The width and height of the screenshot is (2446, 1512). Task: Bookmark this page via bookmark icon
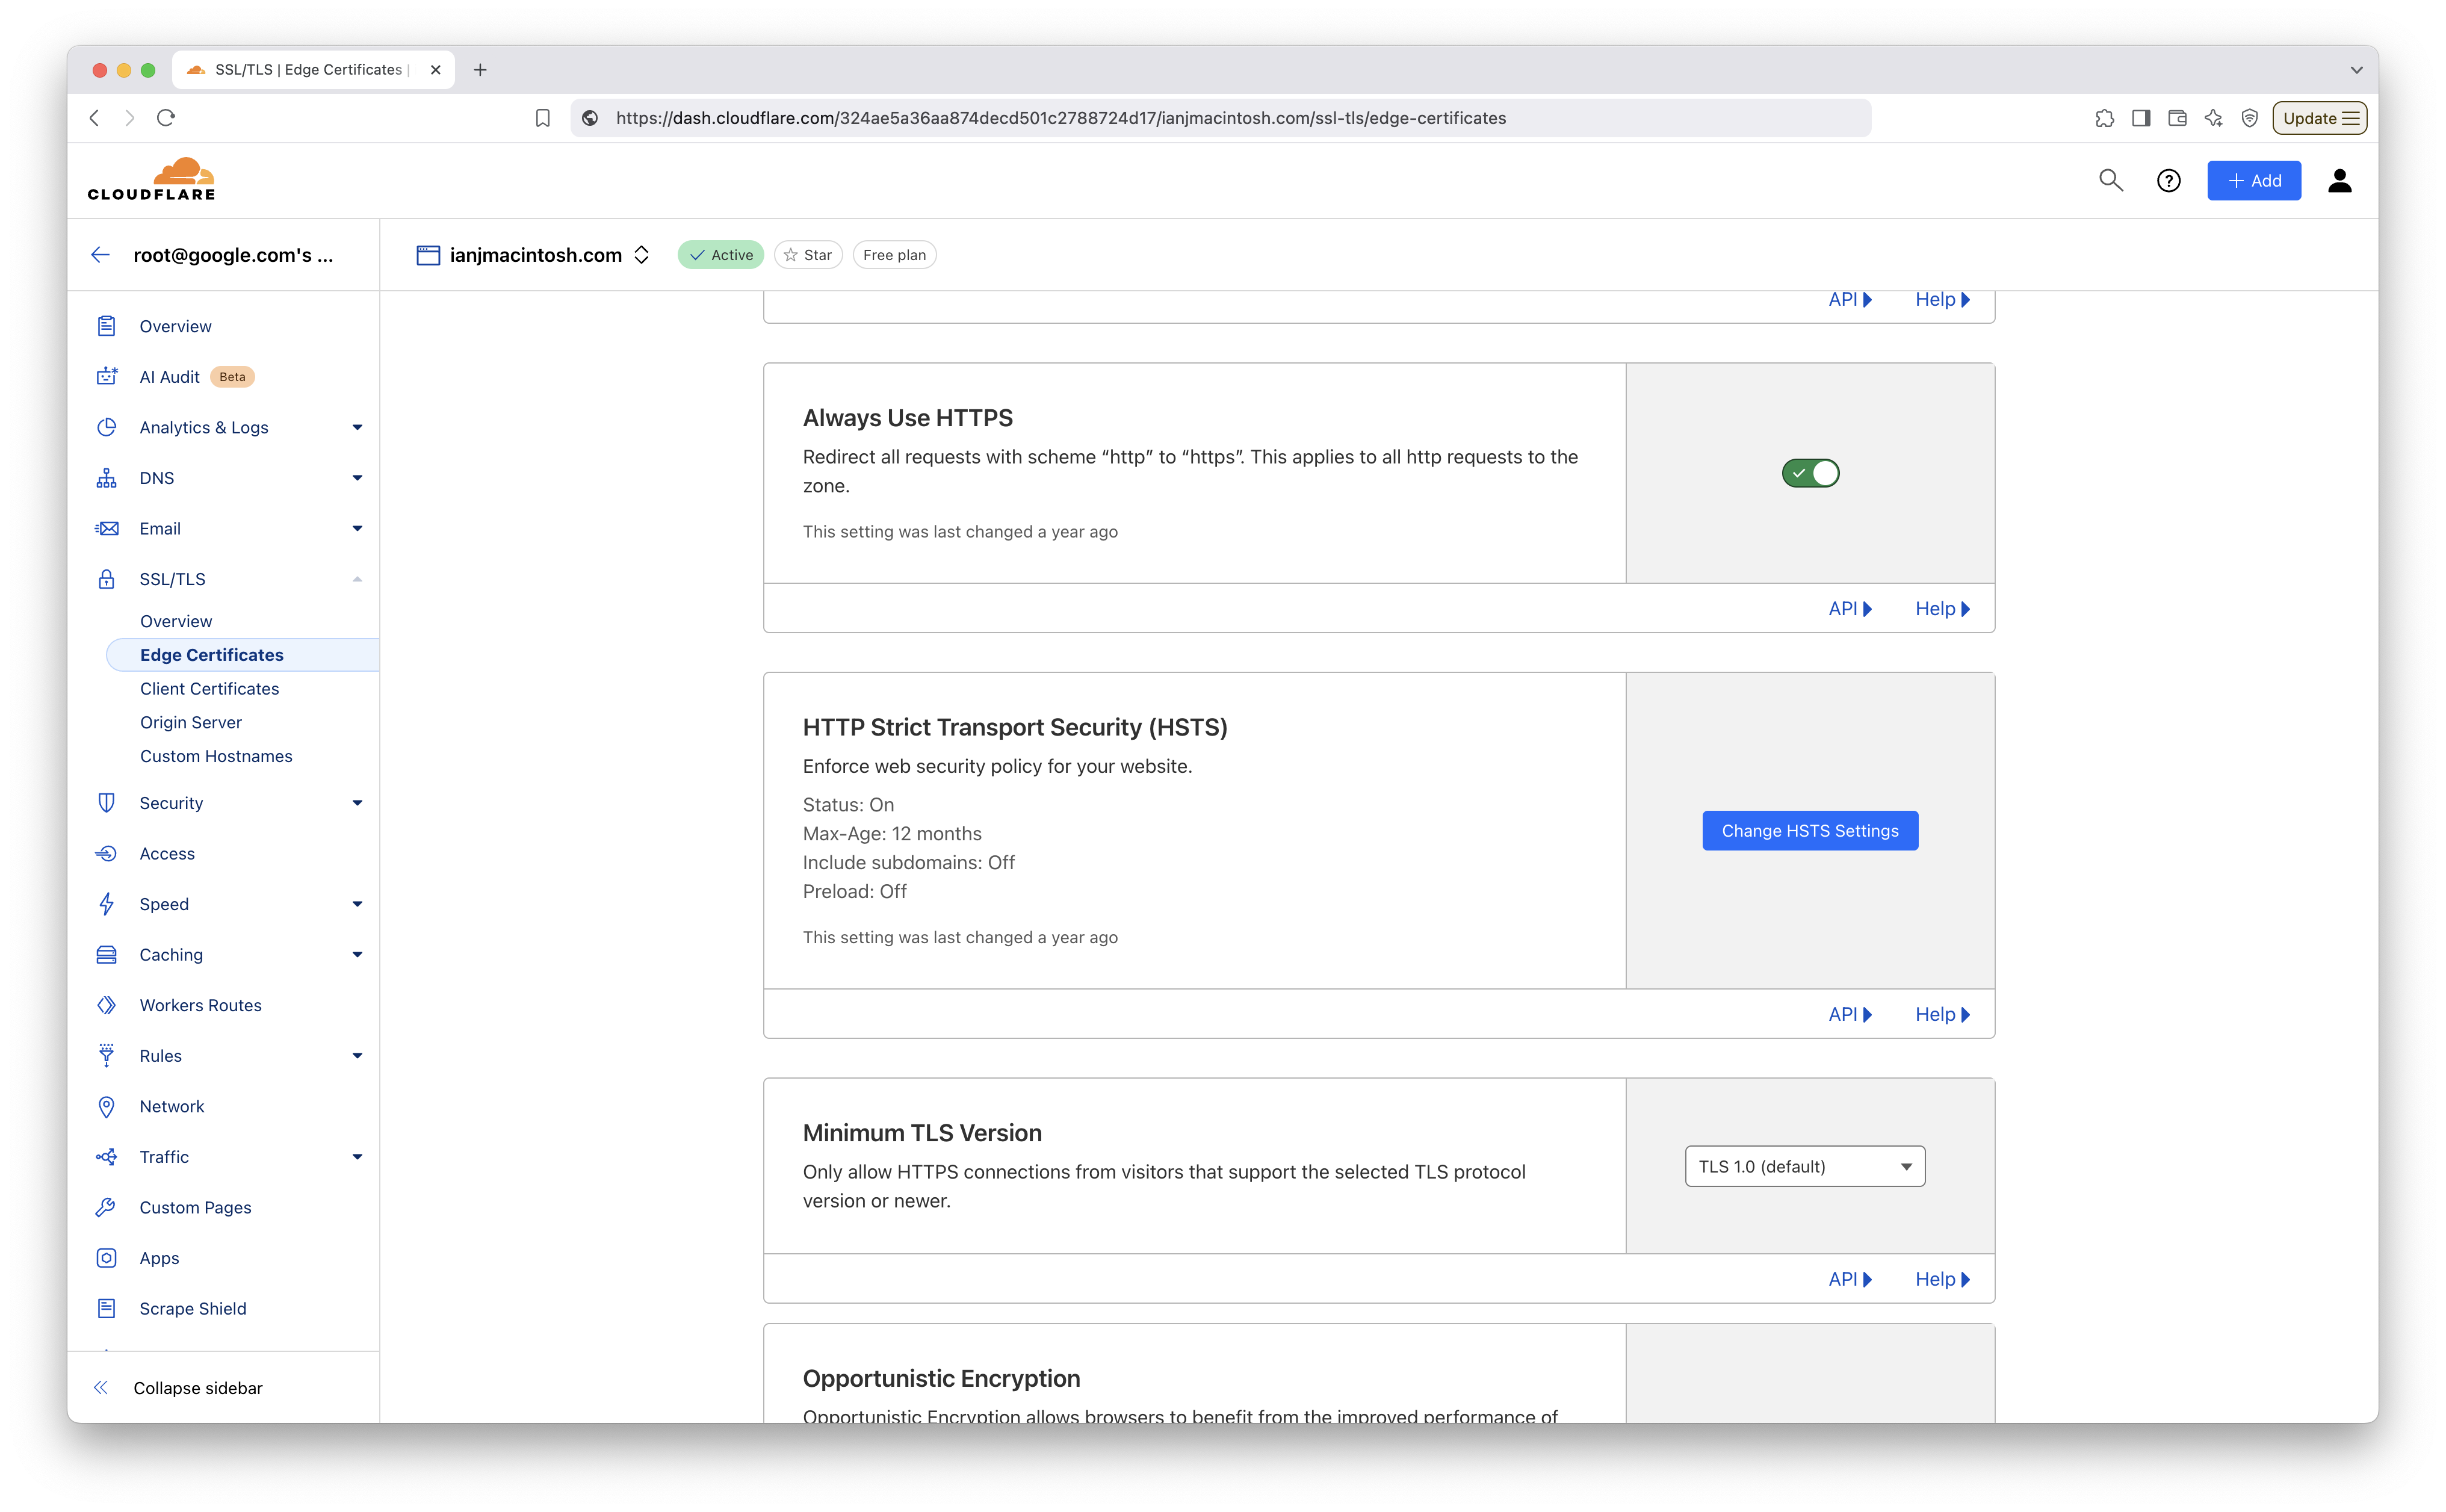542,118
